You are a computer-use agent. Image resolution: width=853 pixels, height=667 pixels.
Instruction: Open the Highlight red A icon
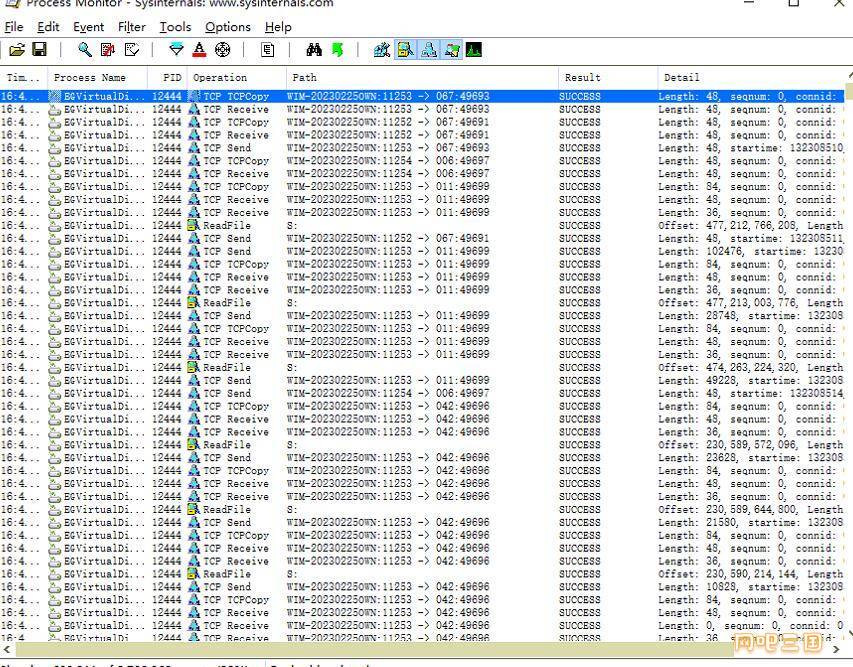[x=200, y=50]
